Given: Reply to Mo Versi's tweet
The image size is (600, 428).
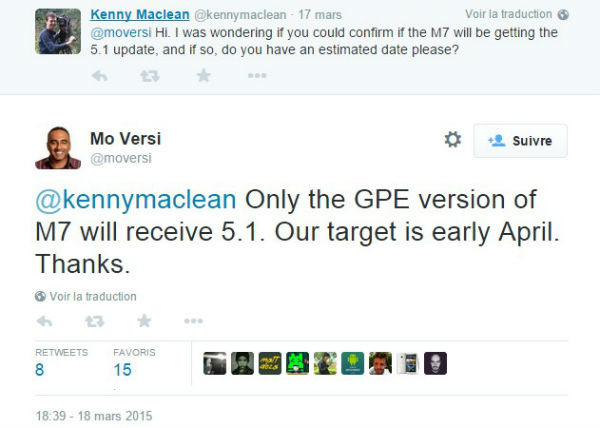Looking at the screenshot, I should click(x=44, y=321).
